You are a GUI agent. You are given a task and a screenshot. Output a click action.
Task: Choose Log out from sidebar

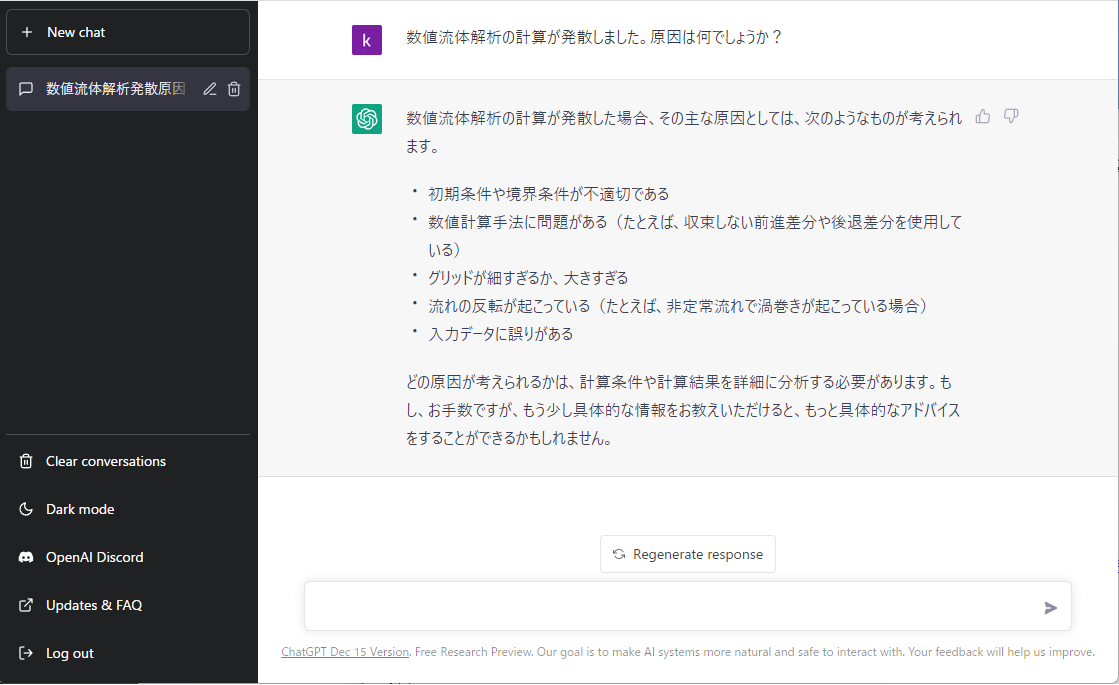tap(69, 653)
